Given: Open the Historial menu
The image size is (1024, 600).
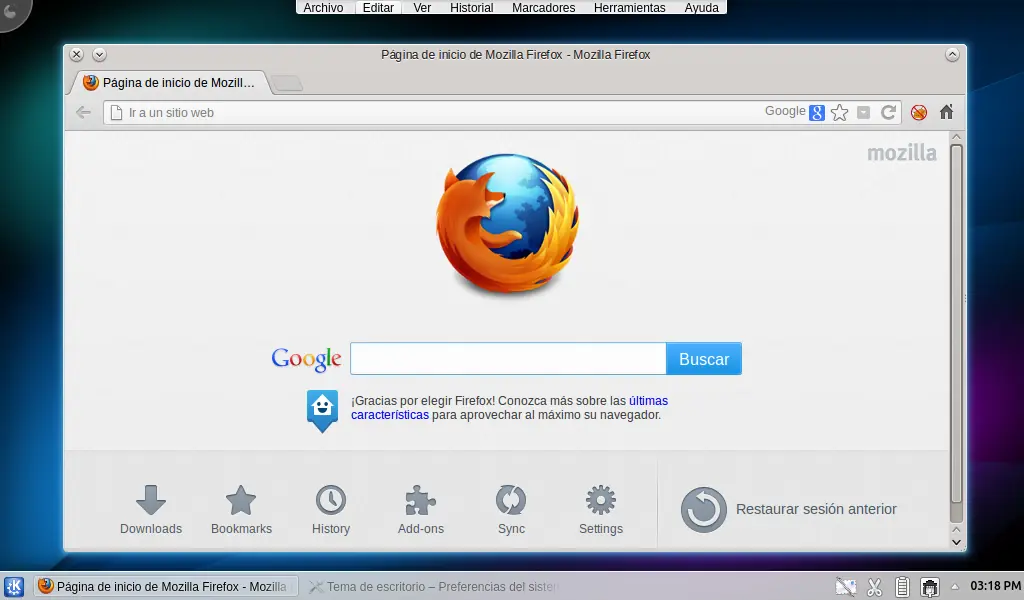Looking at the screenshot, I should pos(472,8).
